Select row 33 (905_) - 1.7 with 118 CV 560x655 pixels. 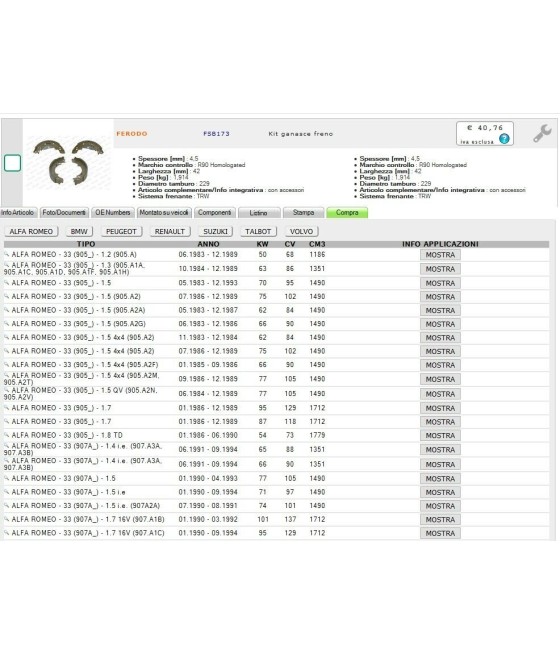pos(276,421)
